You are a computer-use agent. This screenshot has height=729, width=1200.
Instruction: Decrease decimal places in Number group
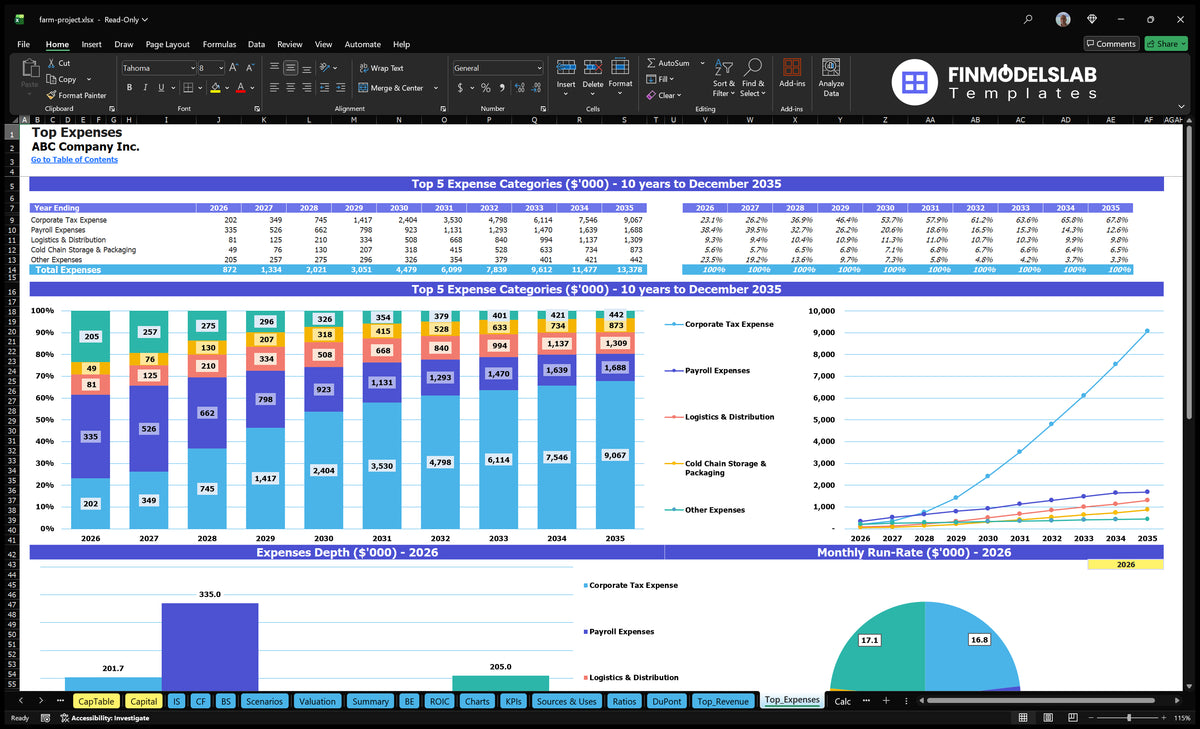point(536,88)
